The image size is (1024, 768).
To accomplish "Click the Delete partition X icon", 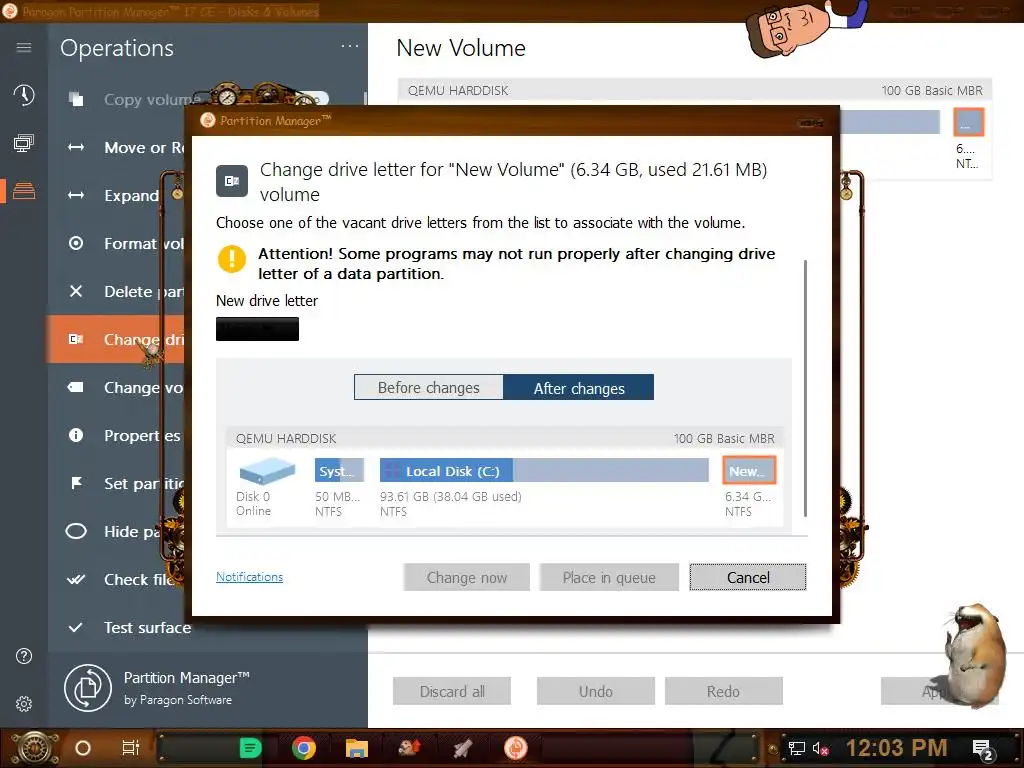I will pyautogui.click(x=76, y=291).
